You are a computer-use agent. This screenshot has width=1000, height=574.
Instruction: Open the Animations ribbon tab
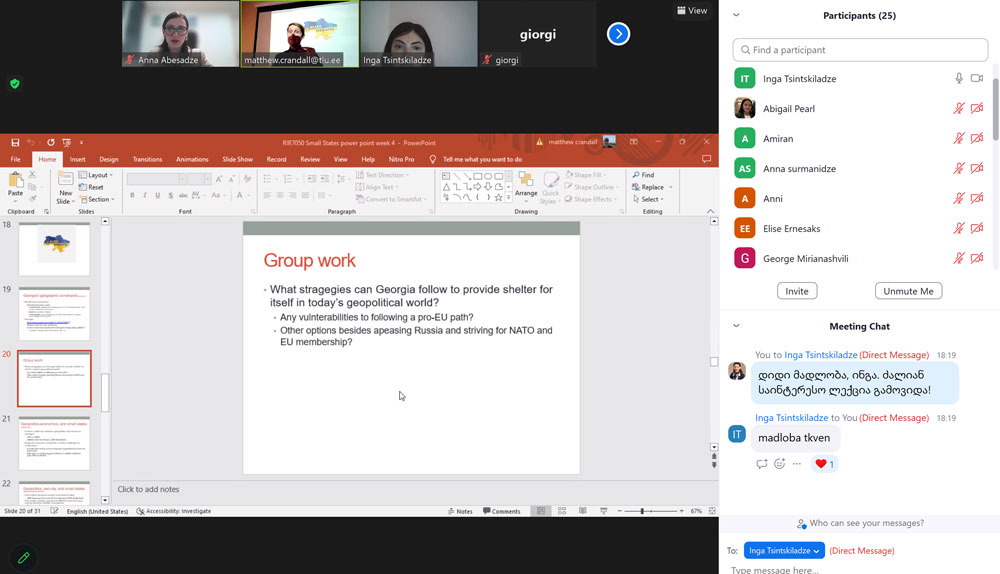tap(192, 159)
